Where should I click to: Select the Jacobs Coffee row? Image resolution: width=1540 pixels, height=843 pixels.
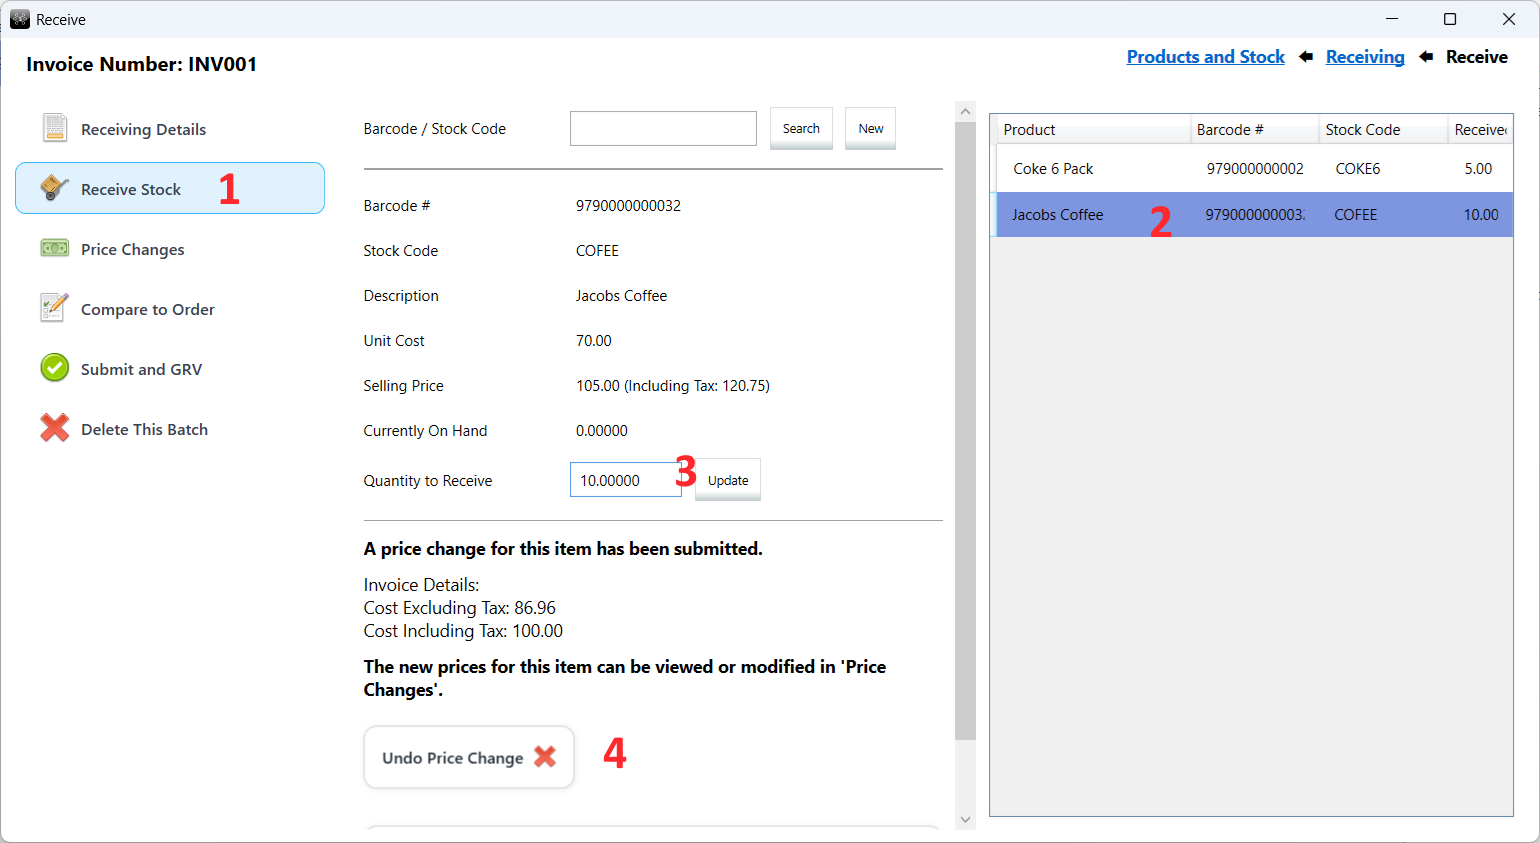pyautogui.click(x=1254, y=214)
